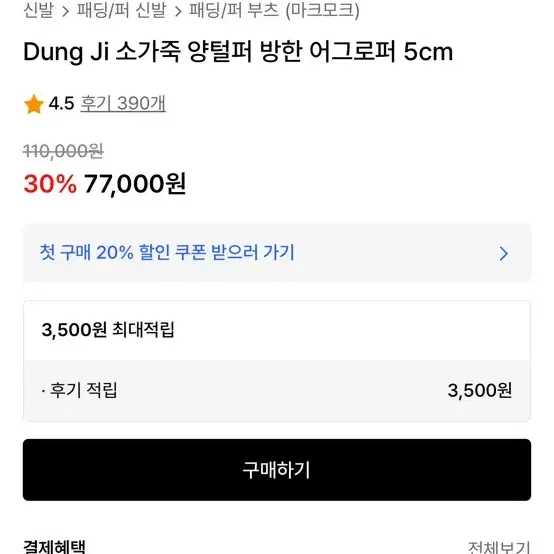The image size is (554, 554).
Task: Click the first breadcrumb separator arrow
Action: (x=65, y=11)
